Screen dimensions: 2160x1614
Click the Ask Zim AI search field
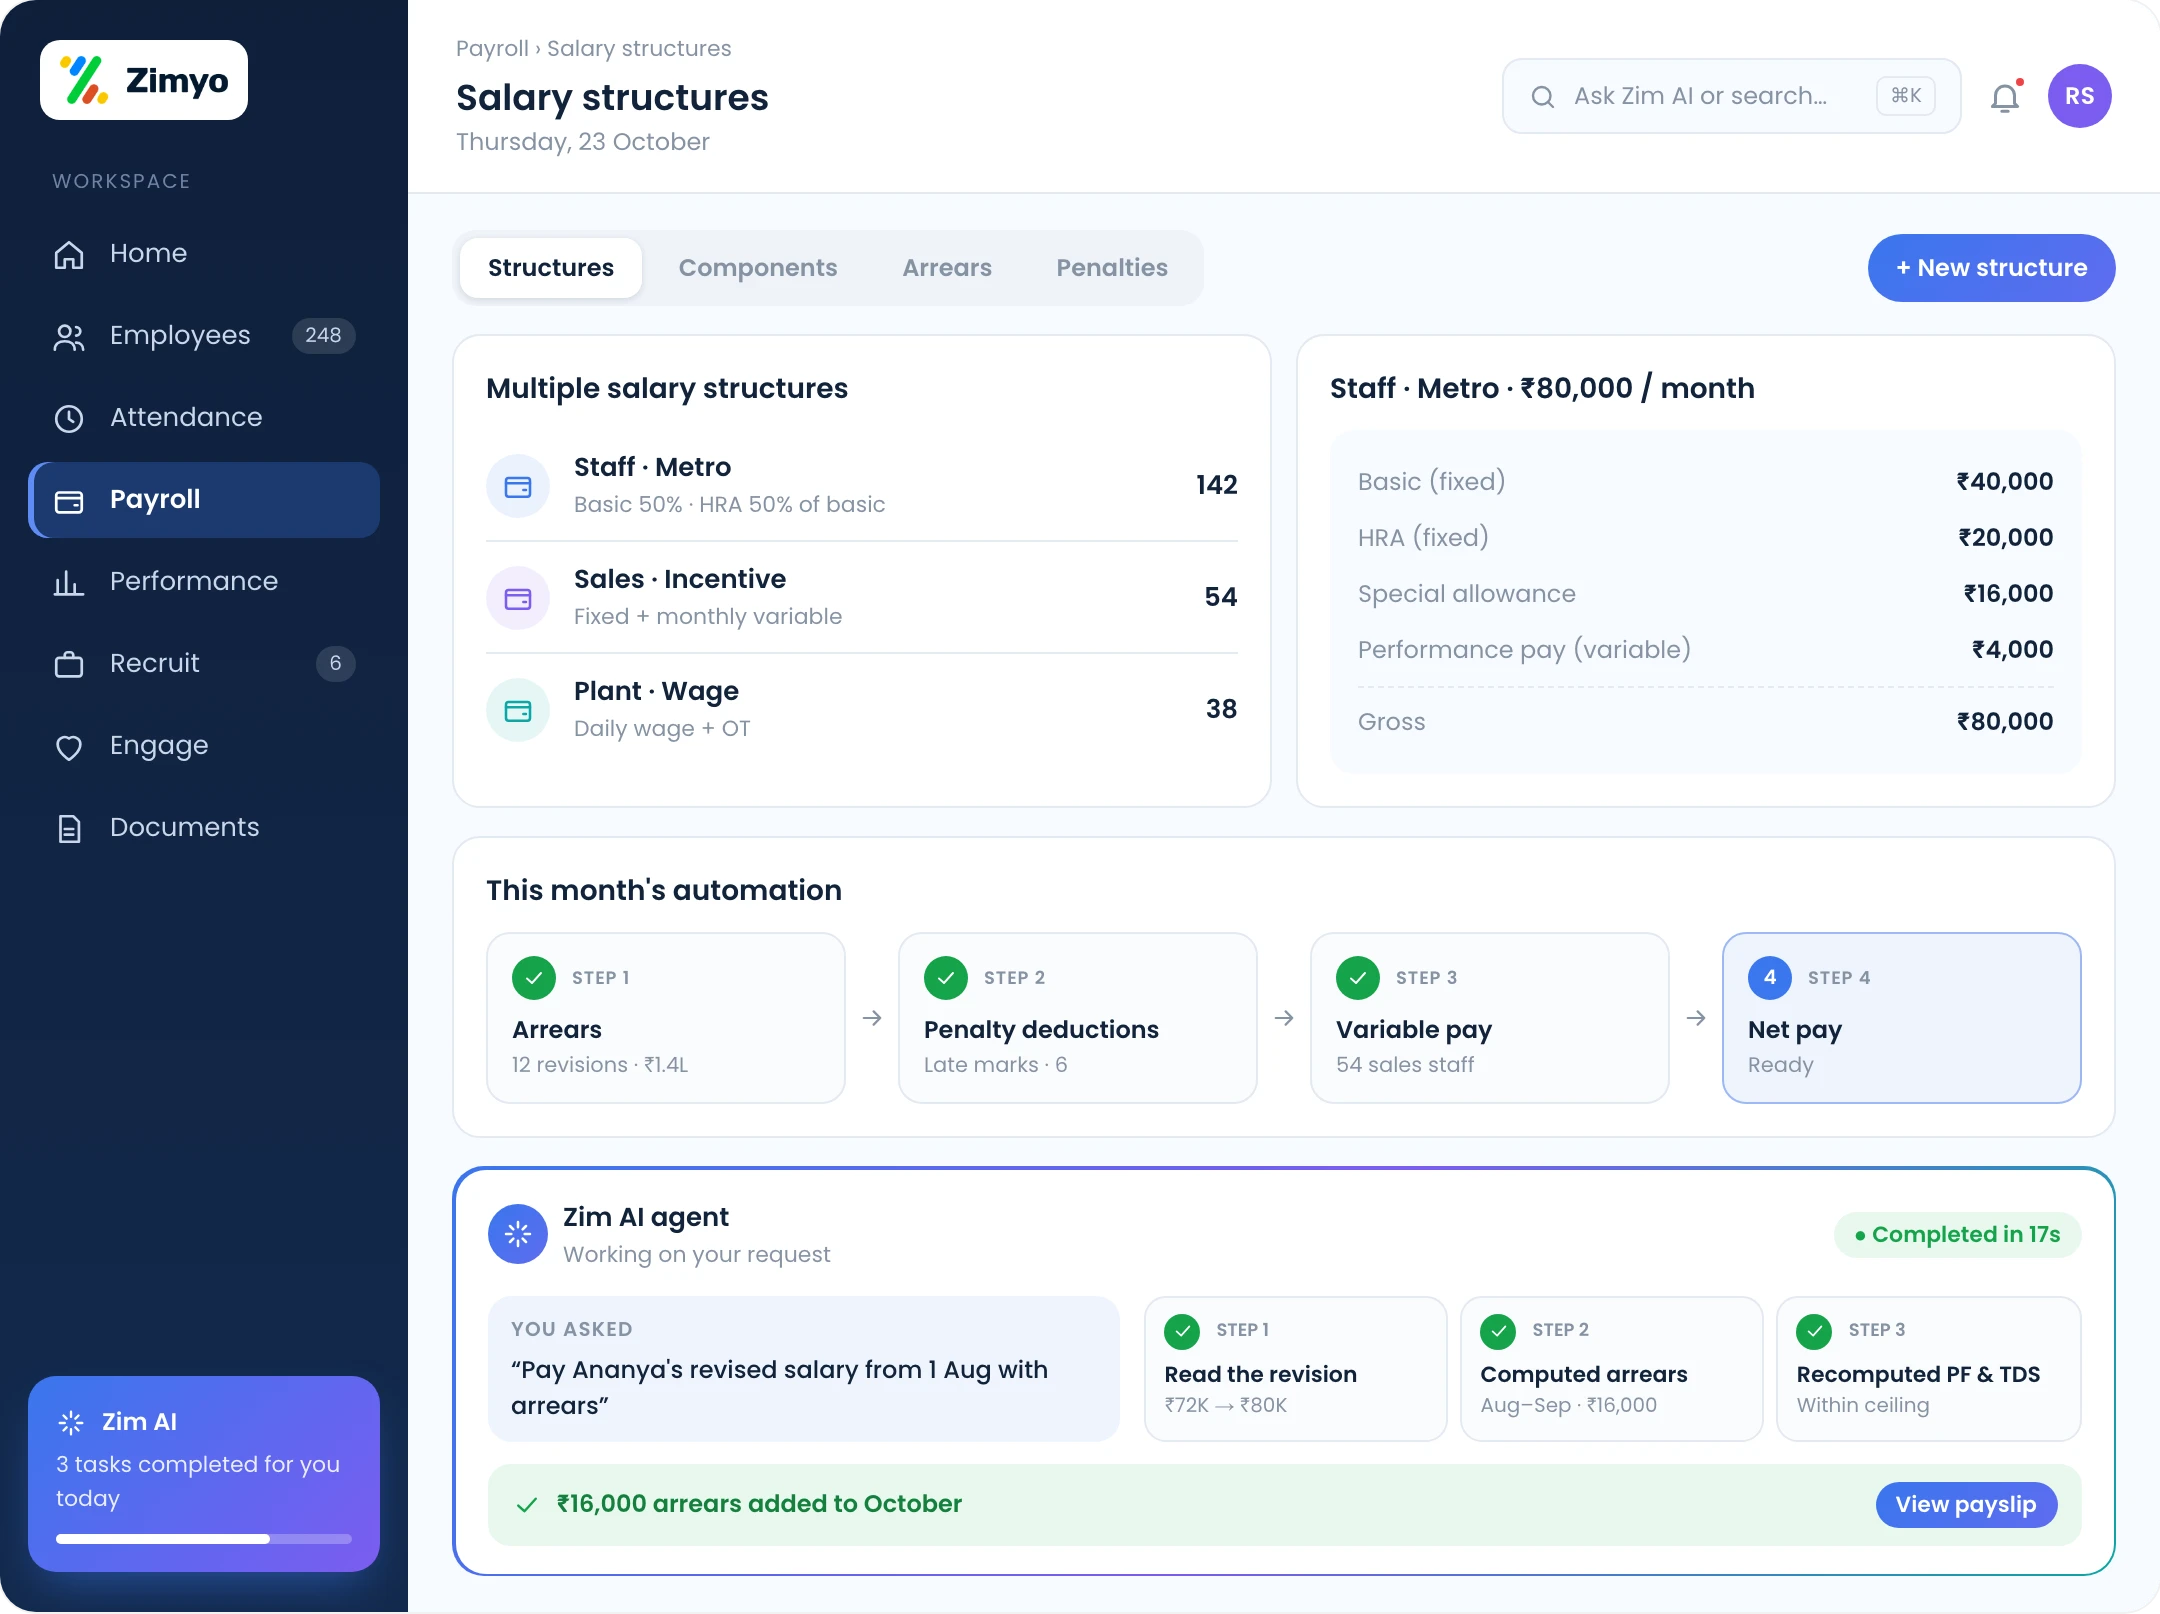coord(1731,96)
